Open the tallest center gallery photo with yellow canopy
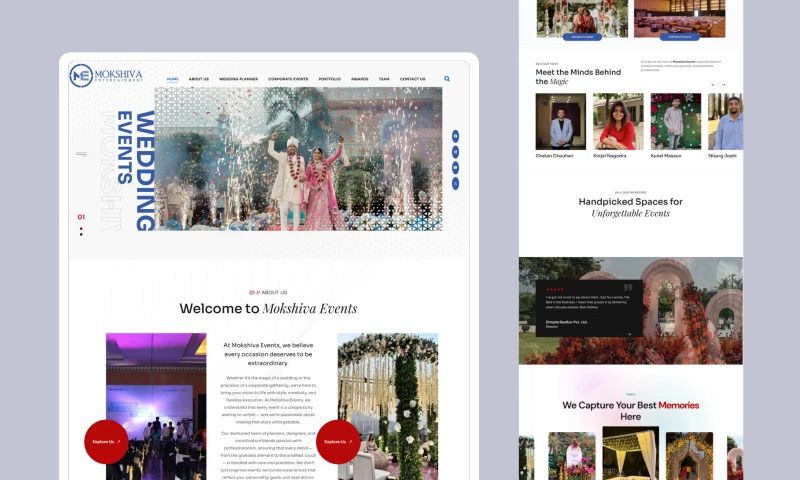The height and width of the screenshot is (480, 800). (631, 453)
